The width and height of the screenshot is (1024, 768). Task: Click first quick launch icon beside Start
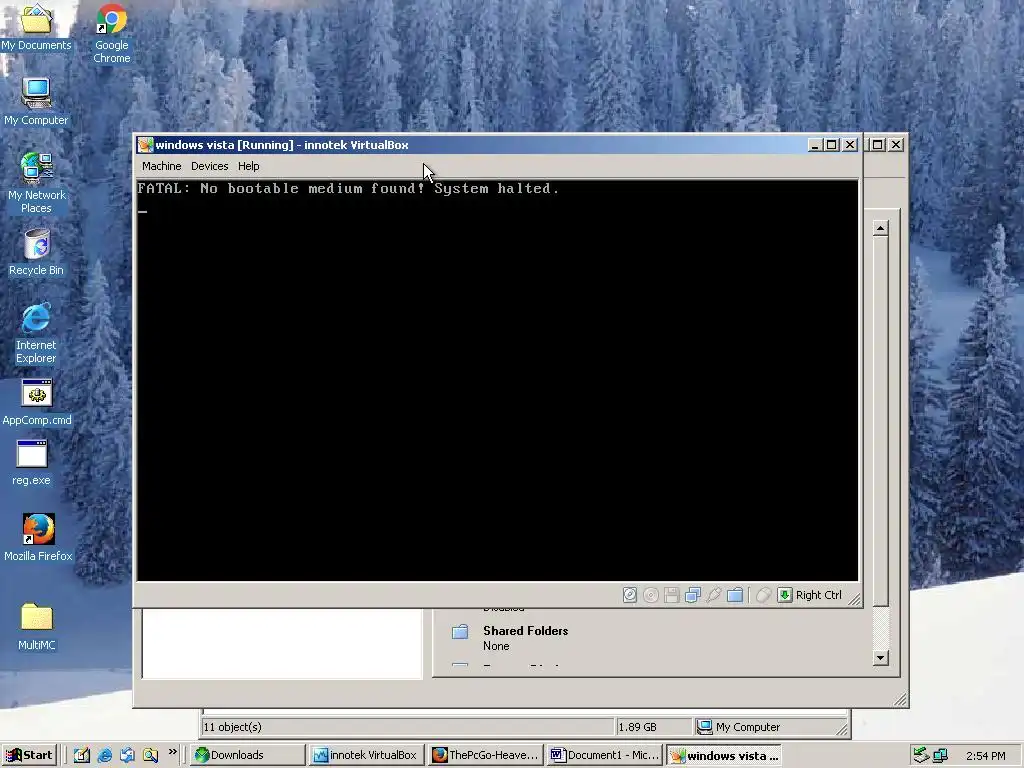click(x=82, y=755)
